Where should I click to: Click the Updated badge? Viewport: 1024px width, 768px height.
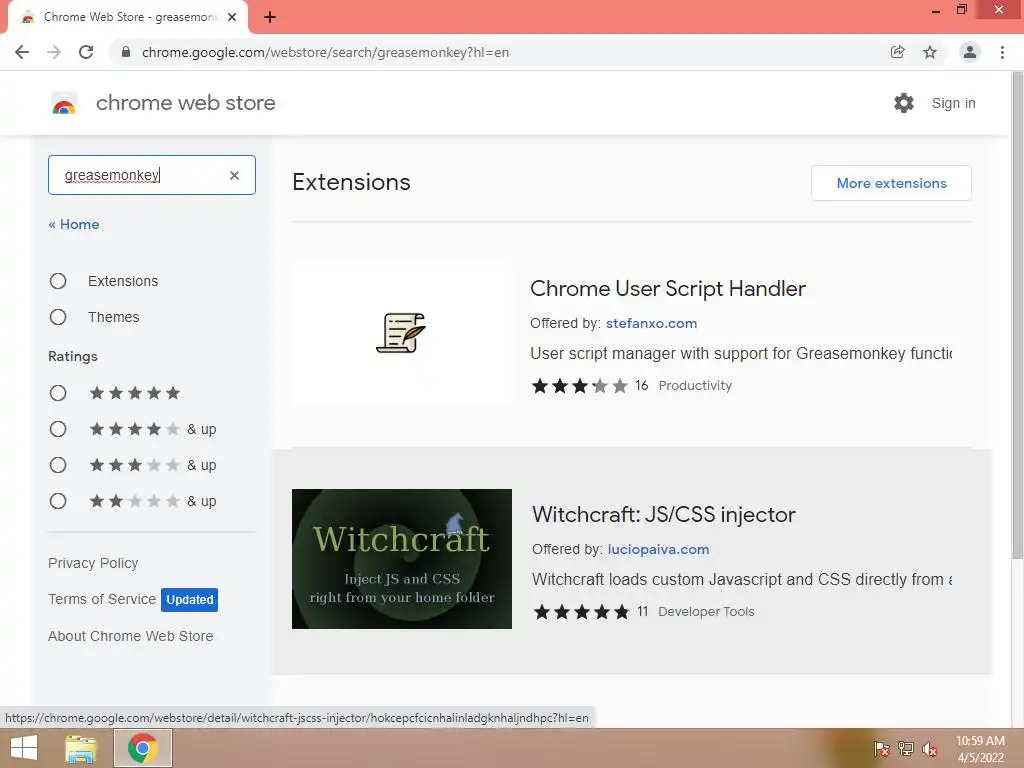pyautogui.click(x=189, y=600)
